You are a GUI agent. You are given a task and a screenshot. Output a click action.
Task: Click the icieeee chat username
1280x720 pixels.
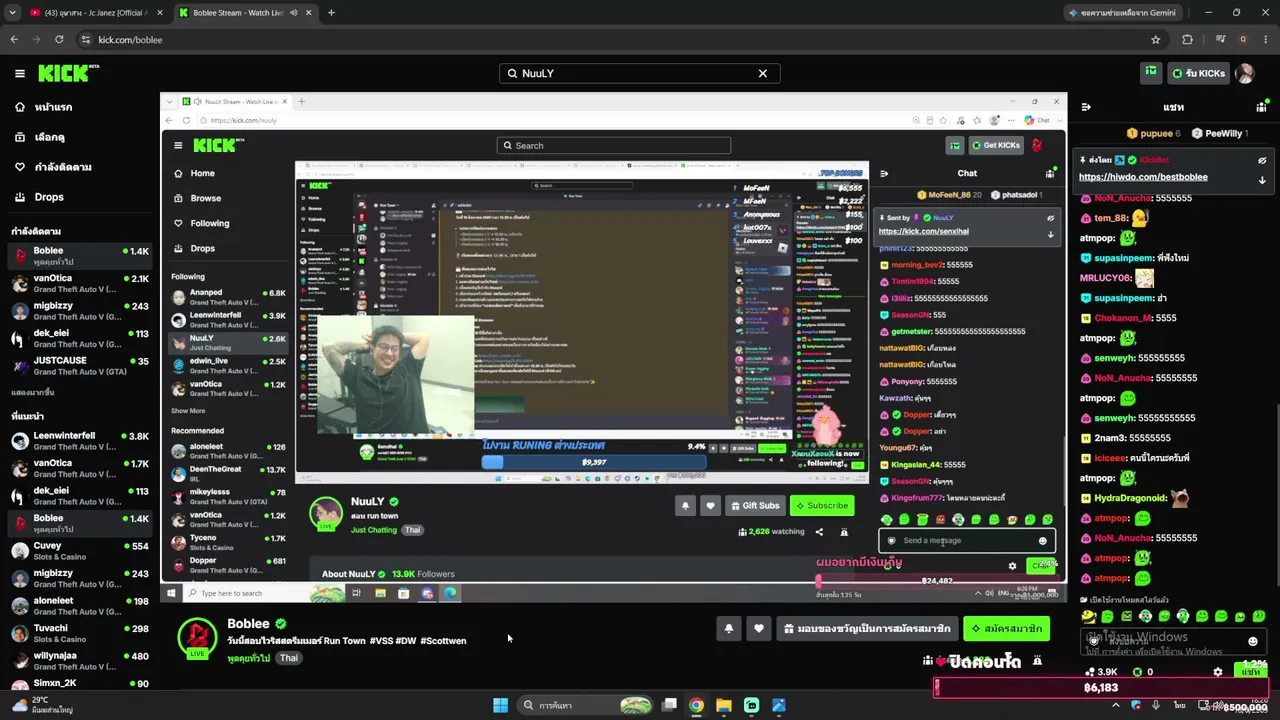click(x=1110, y=458)
